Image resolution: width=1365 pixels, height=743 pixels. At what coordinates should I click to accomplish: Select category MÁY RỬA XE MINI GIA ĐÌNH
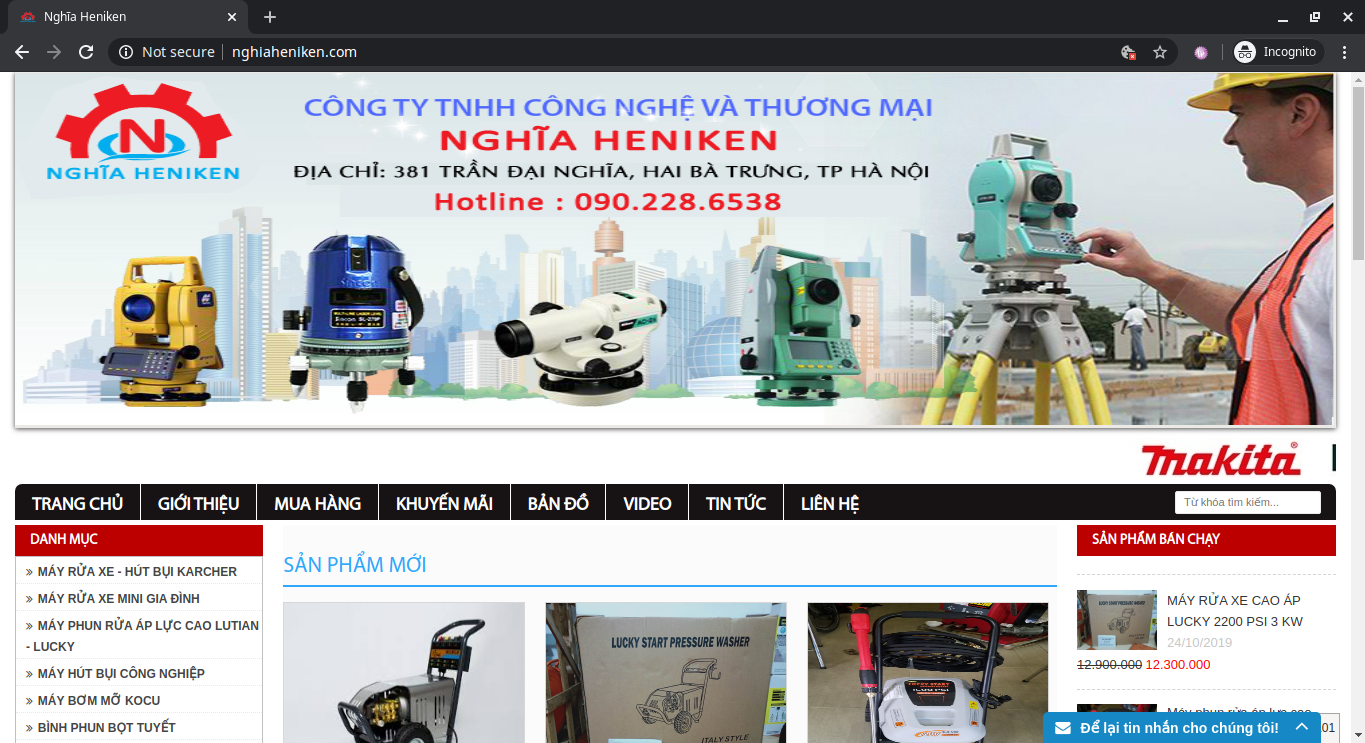coord(119,599)
